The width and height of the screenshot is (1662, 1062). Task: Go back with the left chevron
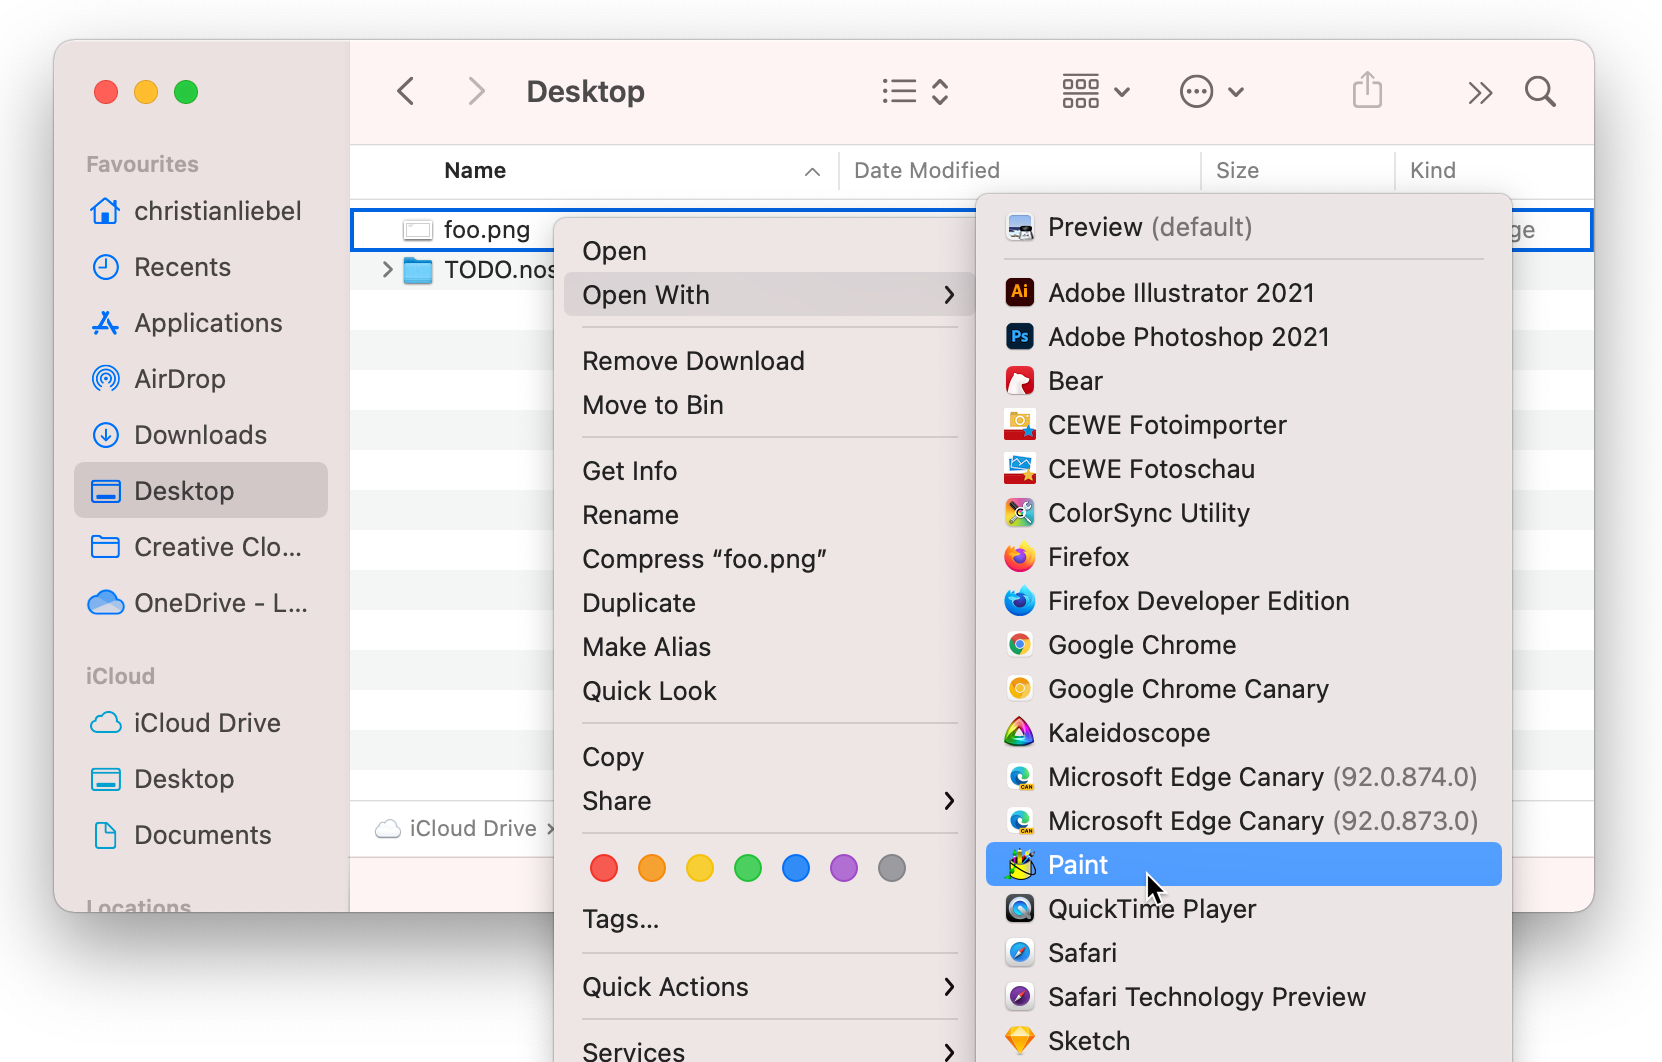[406, 92]
